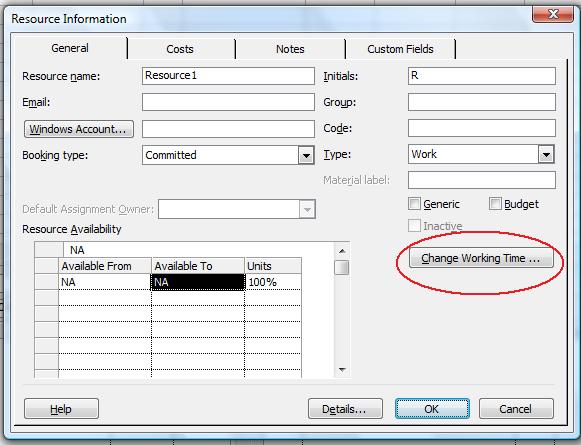Open Help for this dialog
Screen dimensions: 581x445
[61, 409]
